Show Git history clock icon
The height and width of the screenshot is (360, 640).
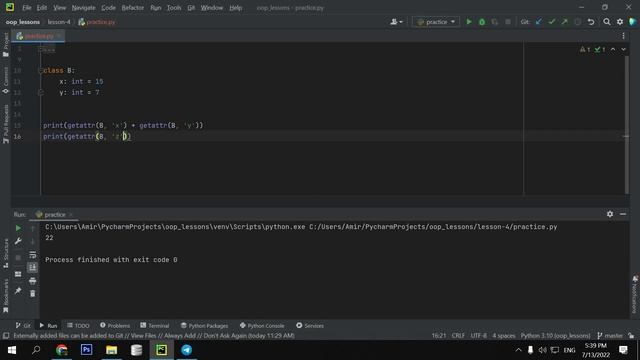point(578,22)
